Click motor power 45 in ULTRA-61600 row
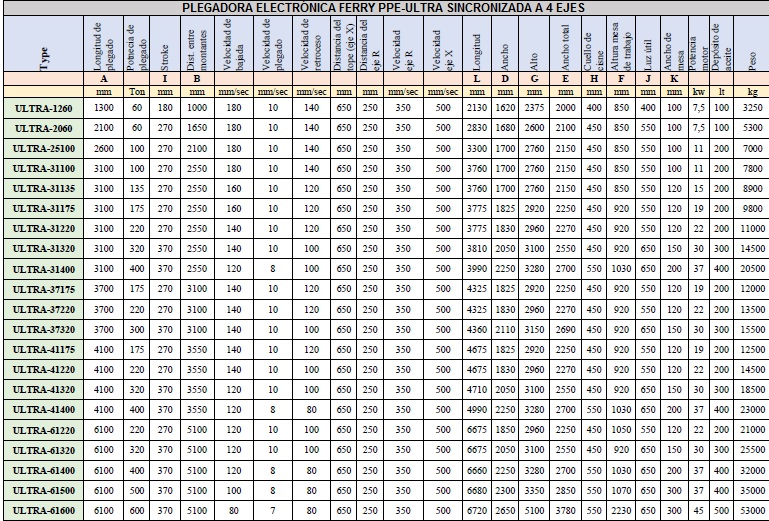The width and height of the screenshot is (769, 521). point(698,510)
